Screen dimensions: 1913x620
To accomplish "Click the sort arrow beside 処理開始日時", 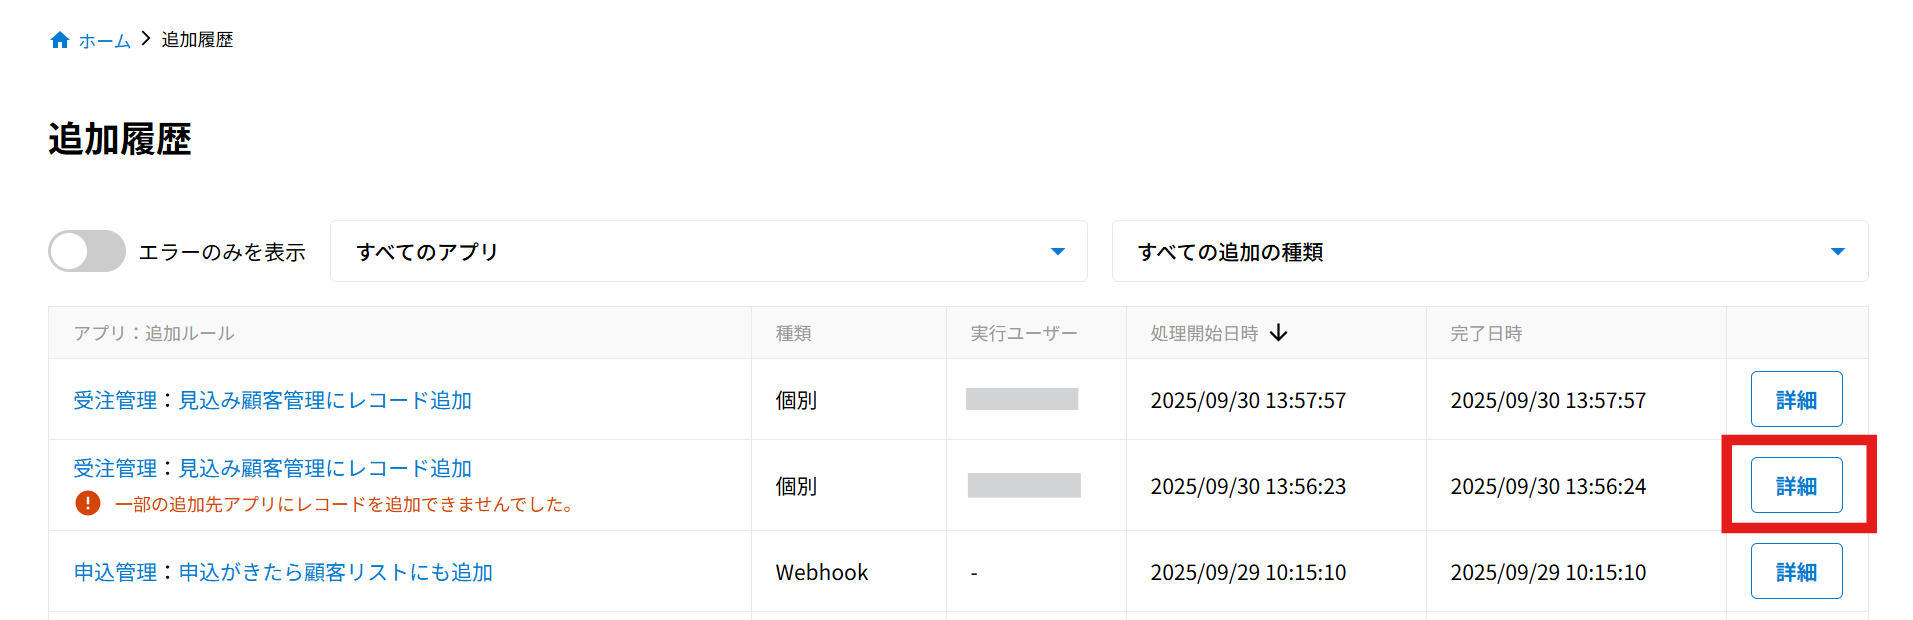I will pyautogui.click(x=1279, y=333).
